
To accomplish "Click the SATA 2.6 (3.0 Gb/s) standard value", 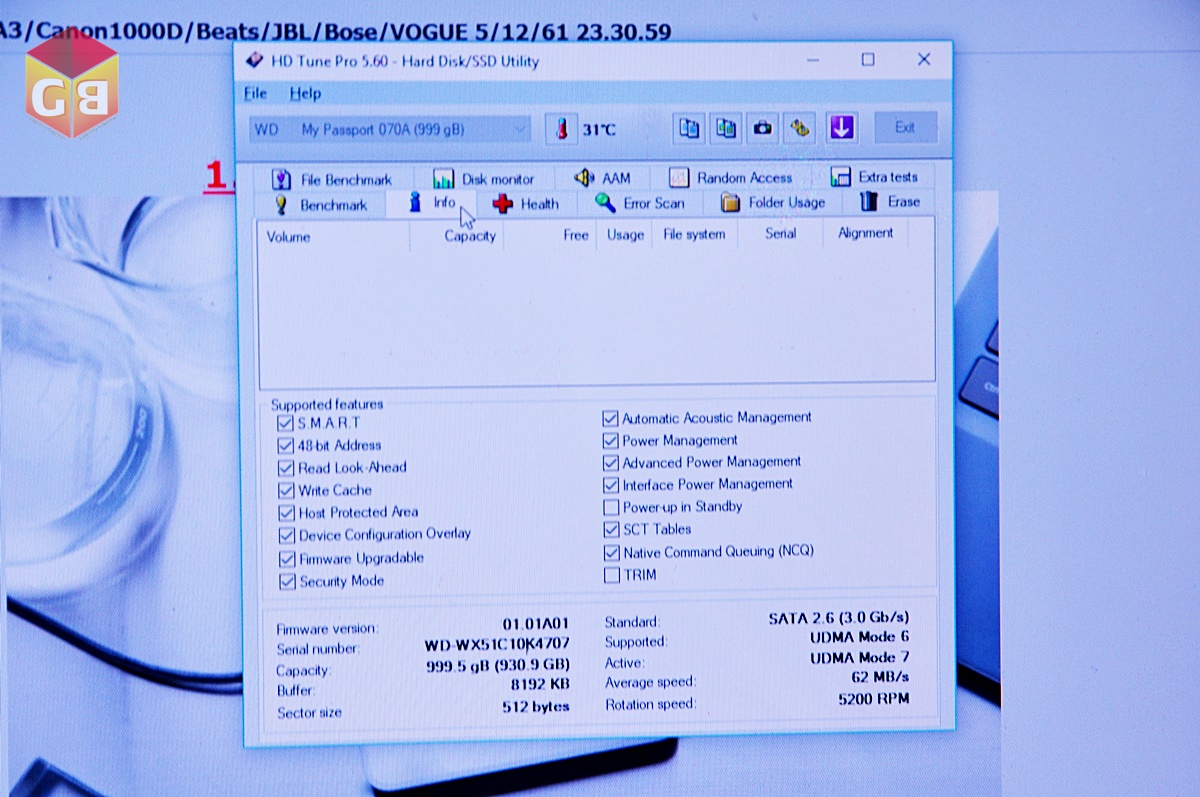I will click(x=838, y=618).
